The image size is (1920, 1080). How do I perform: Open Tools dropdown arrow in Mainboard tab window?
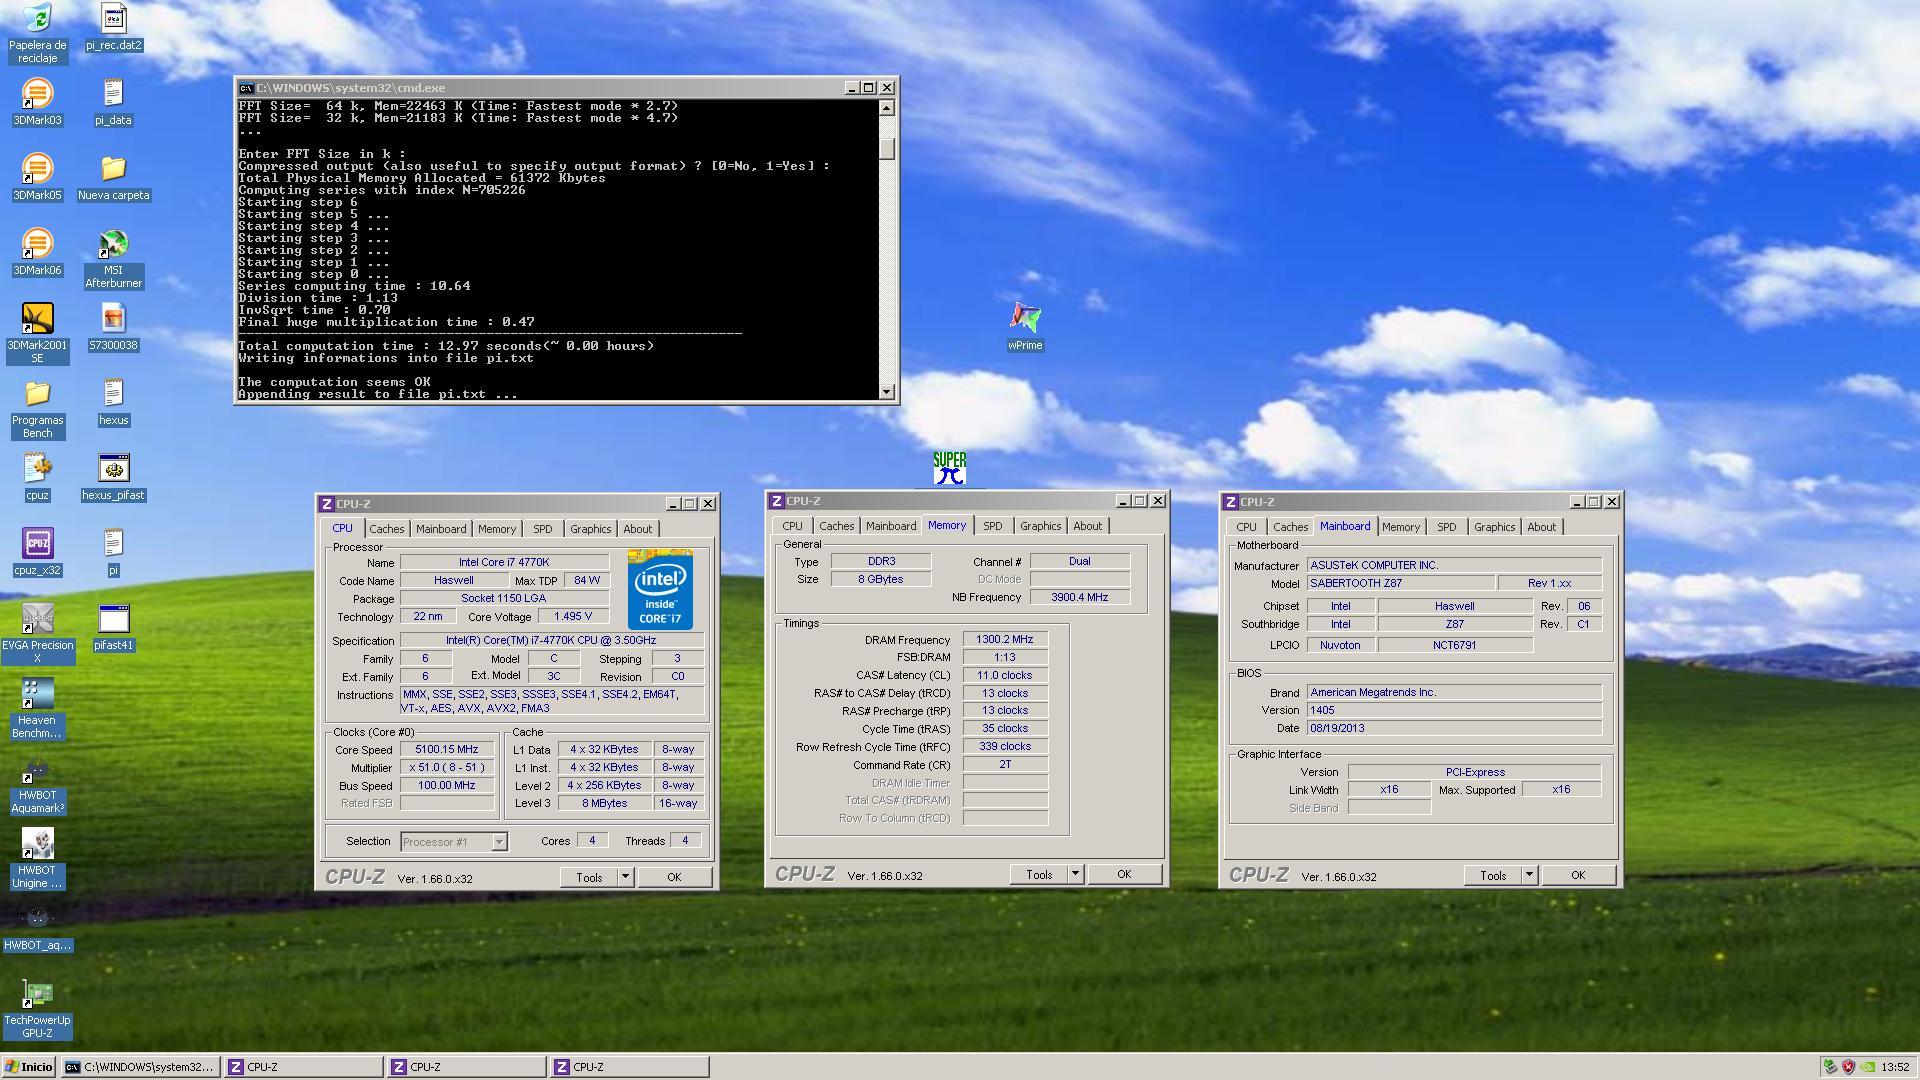coord(1529,875)
